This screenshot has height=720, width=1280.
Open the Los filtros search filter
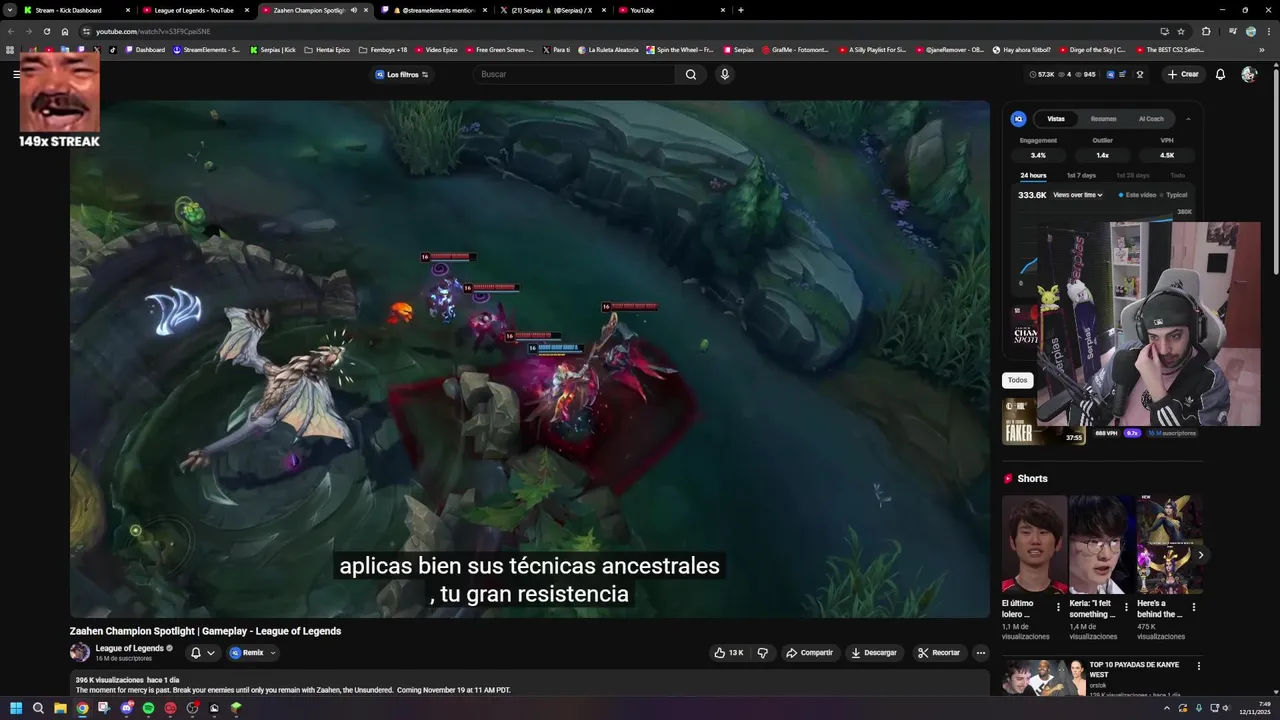tap(402, 74)
